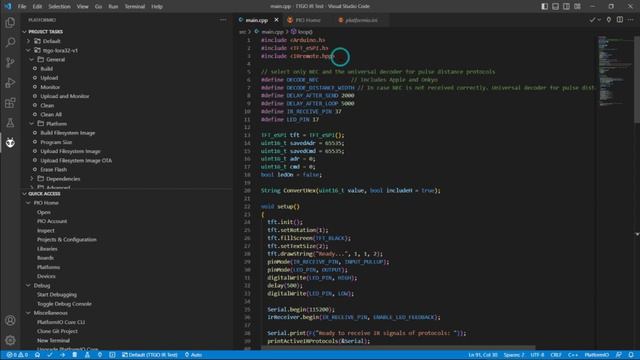Open notifications bell in status bar
Screen dimensions: 640x360
click(x=631, y=355)
